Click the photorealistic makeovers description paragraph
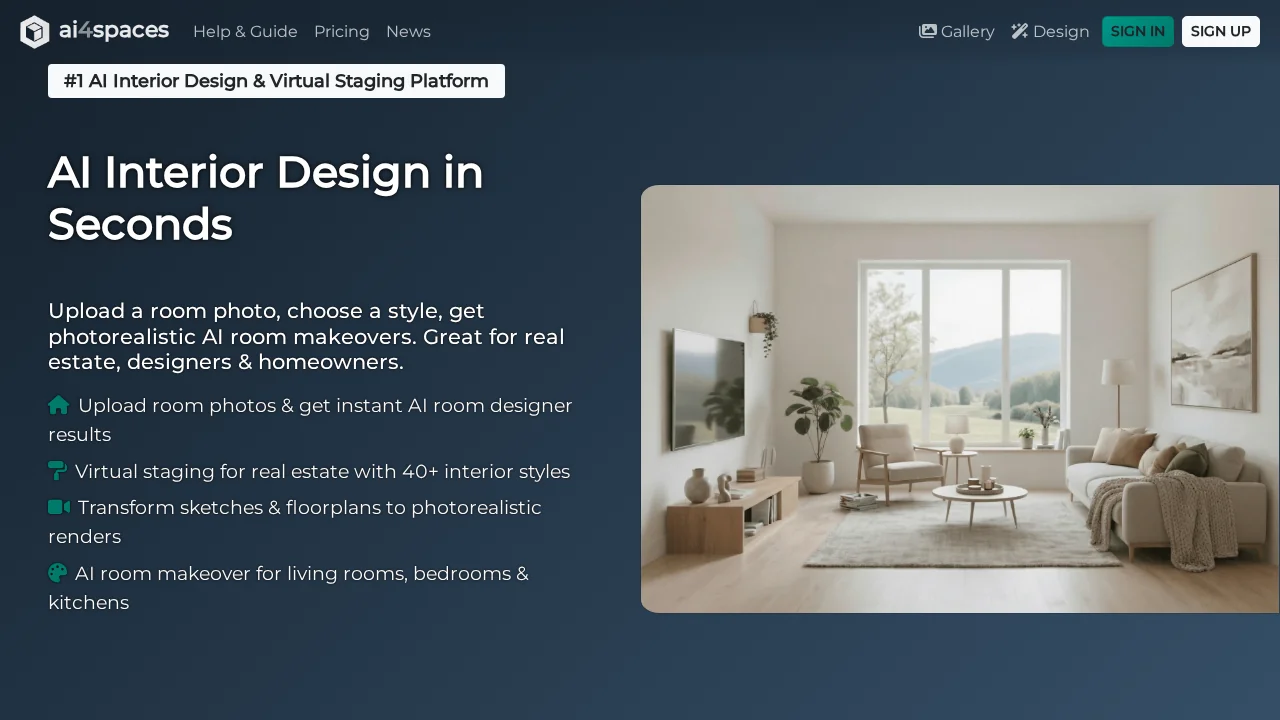Image resolution: width=1280 pixels, height=720 pixels. point(306,336)
